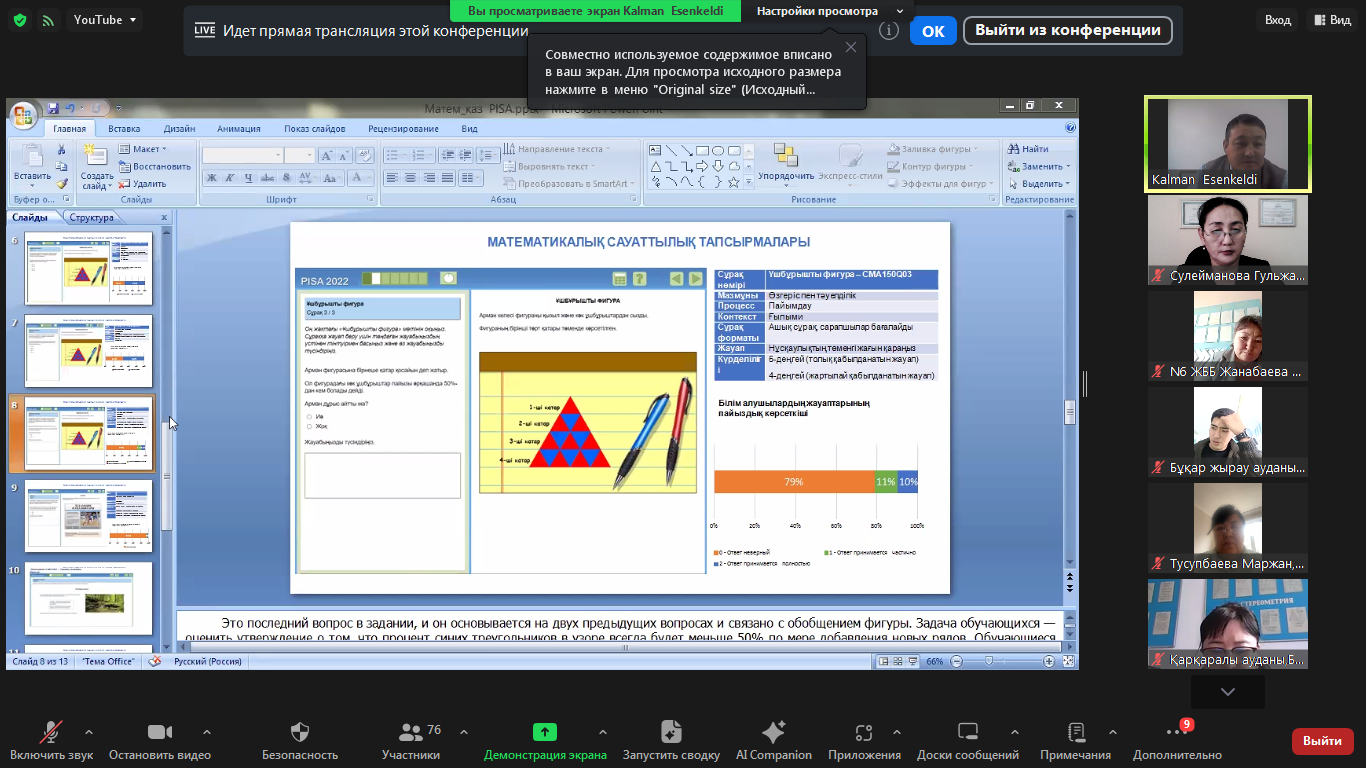Viewport: 1366px width, 768px height.
Task: Open the Дополнительно more options icon
Action: (1177, 732)
